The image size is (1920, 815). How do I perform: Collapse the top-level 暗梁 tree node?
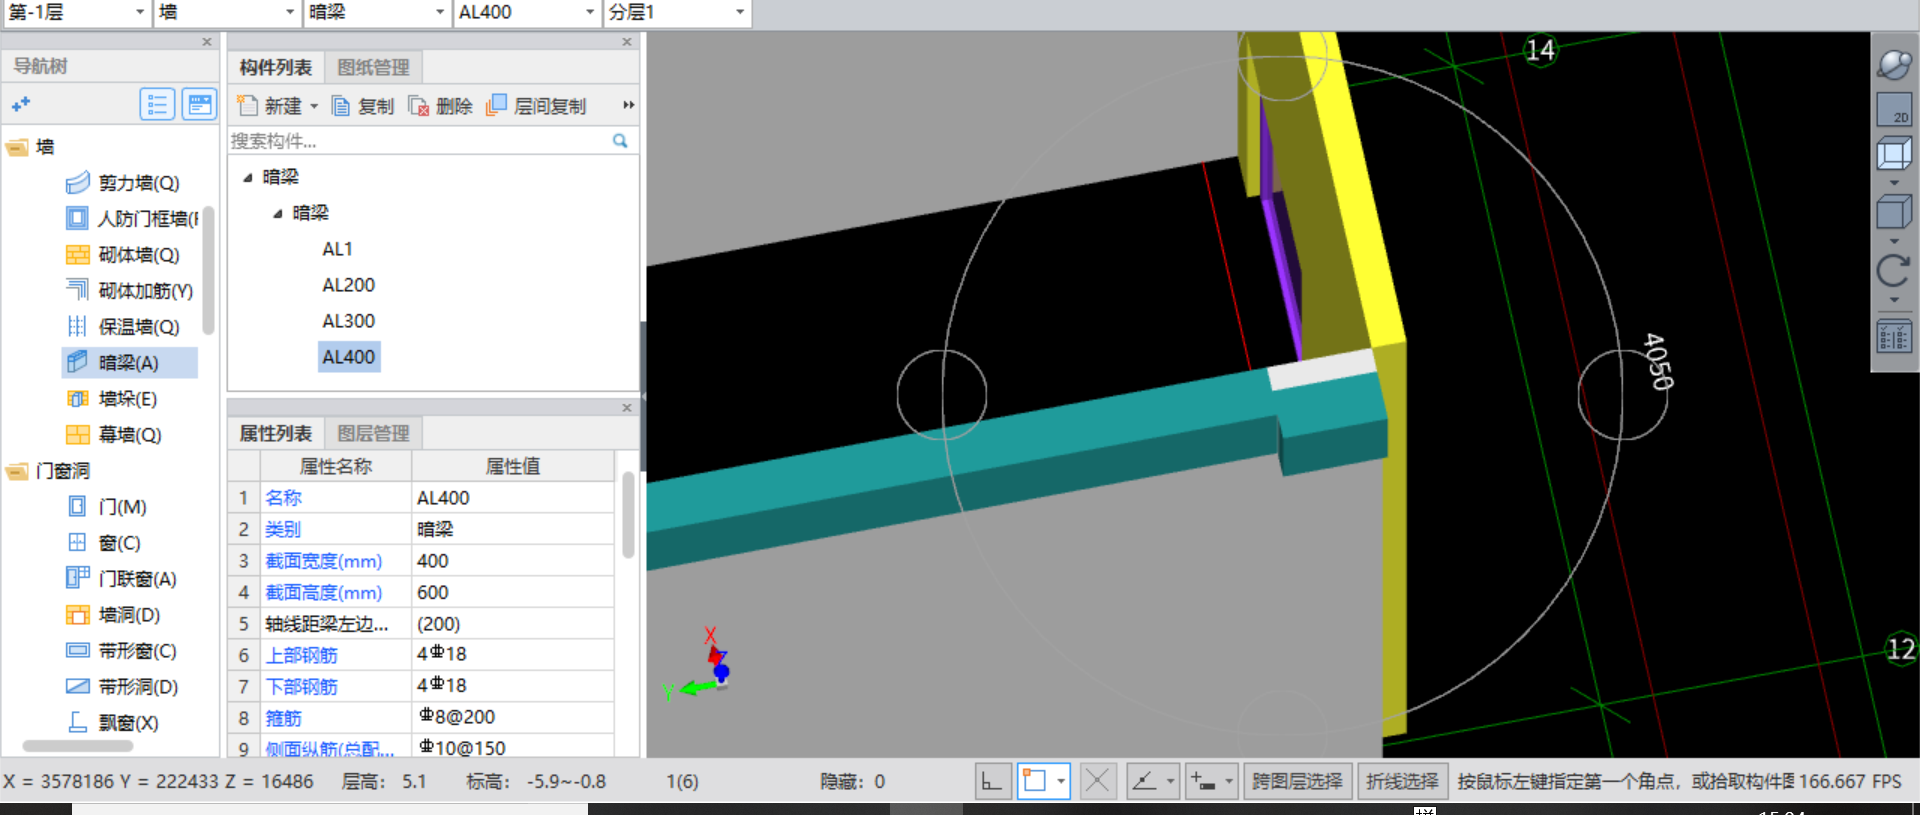[x=248, y=177]
